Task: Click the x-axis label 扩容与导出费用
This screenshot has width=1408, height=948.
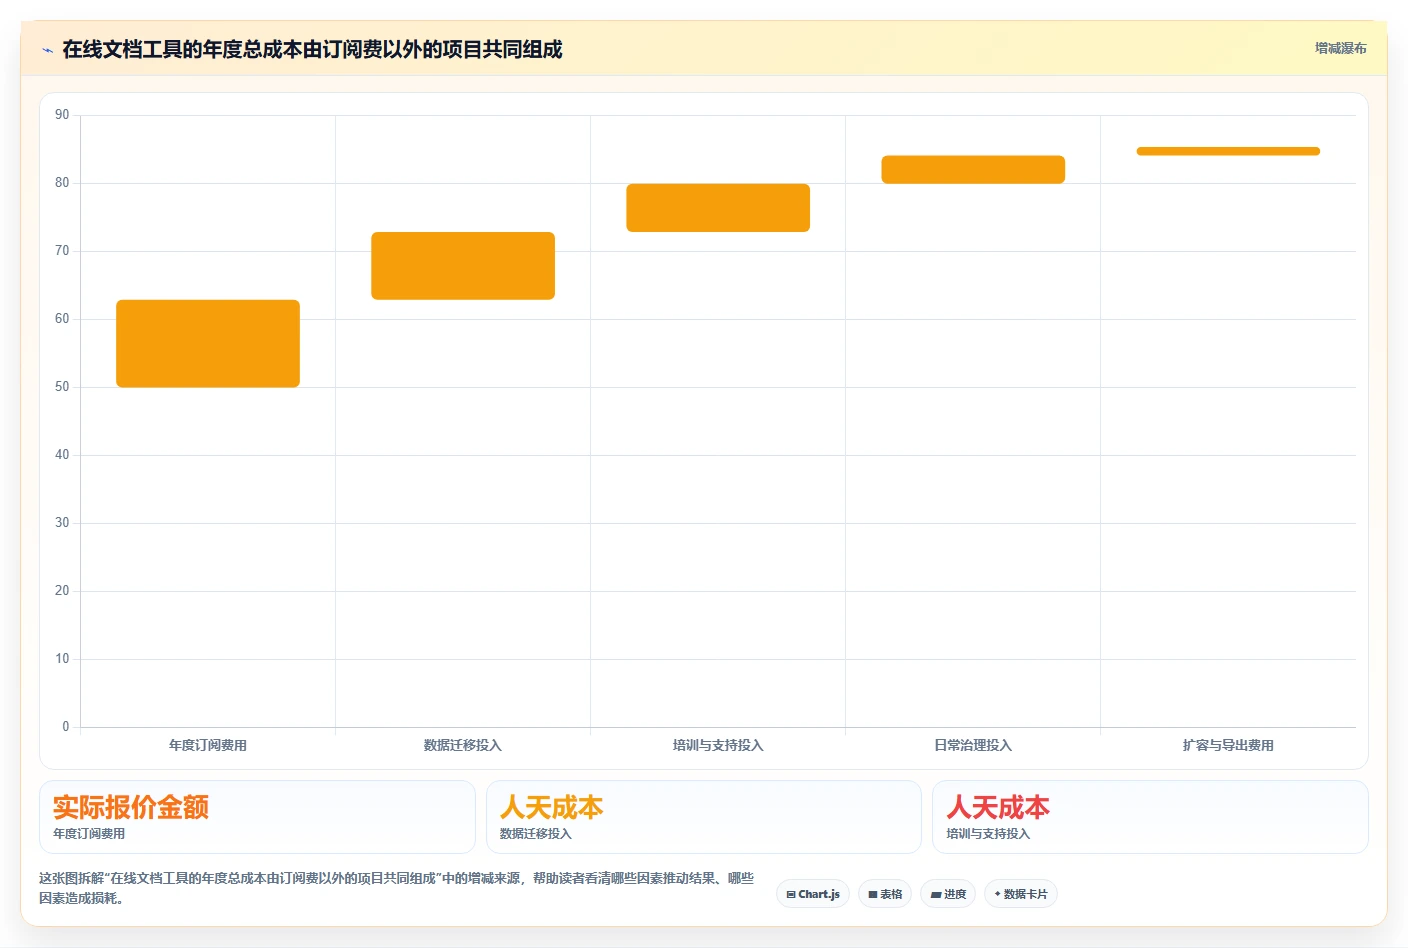Action: pos(1228,745)
